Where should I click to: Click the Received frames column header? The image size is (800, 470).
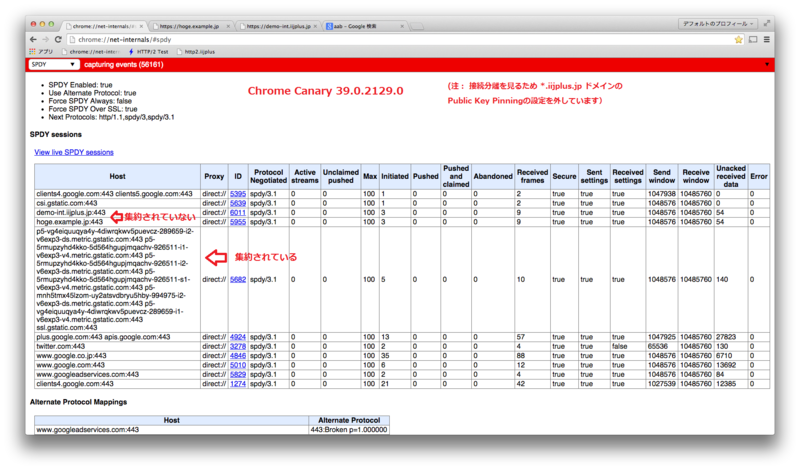coord(532,177)
